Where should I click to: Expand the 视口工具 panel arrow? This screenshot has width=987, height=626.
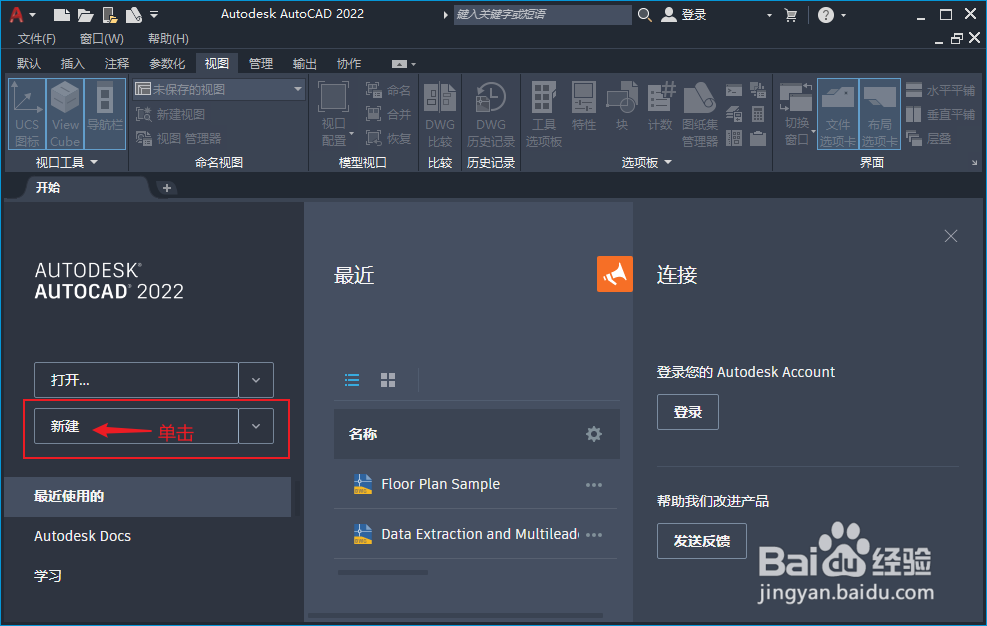[94, 162]
